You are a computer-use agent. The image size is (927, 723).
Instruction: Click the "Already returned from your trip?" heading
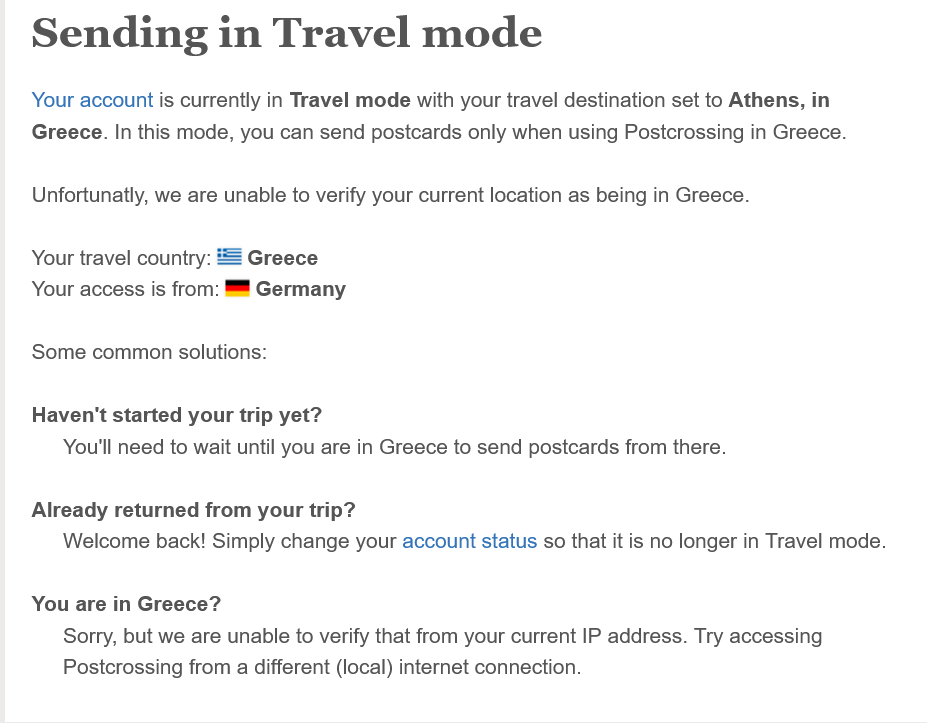coord(193,510)
